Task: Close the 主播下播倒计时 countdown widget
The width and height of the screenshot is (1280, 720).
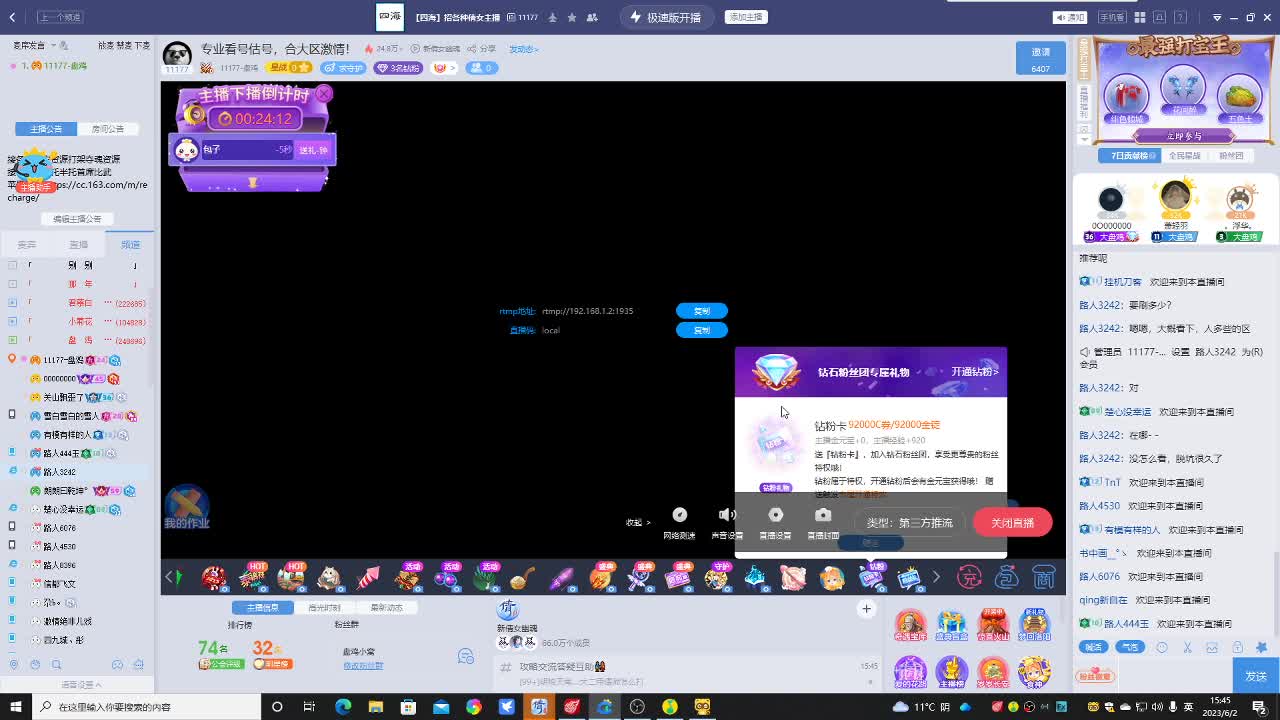Action: (323, 94)
